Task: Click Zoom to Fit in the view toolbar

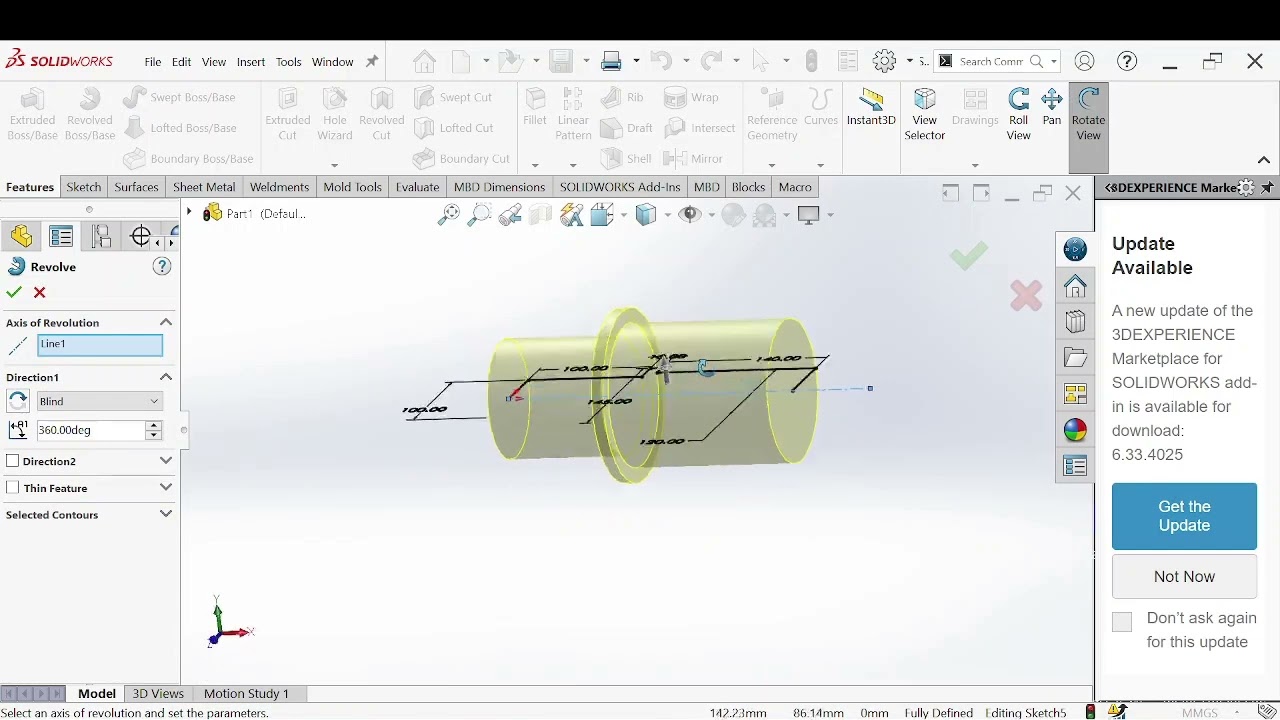Action: (449, 214)
